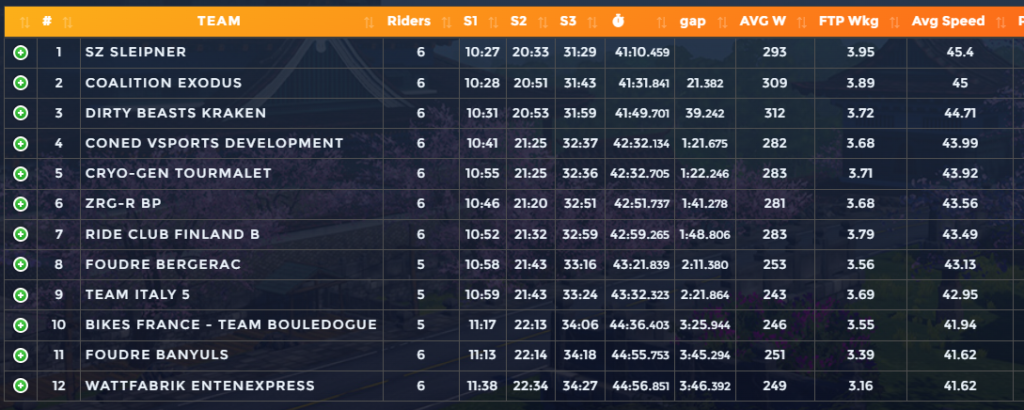Sort by the Riders column header

pos(408,21)
